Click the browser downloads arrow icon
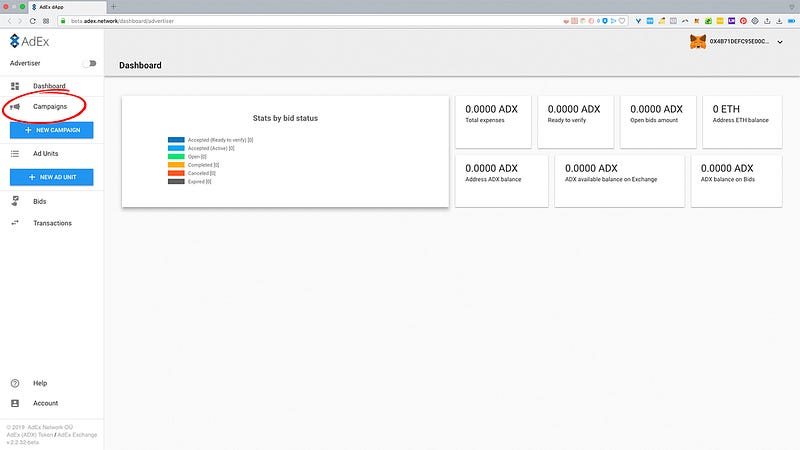 (779, 21)
